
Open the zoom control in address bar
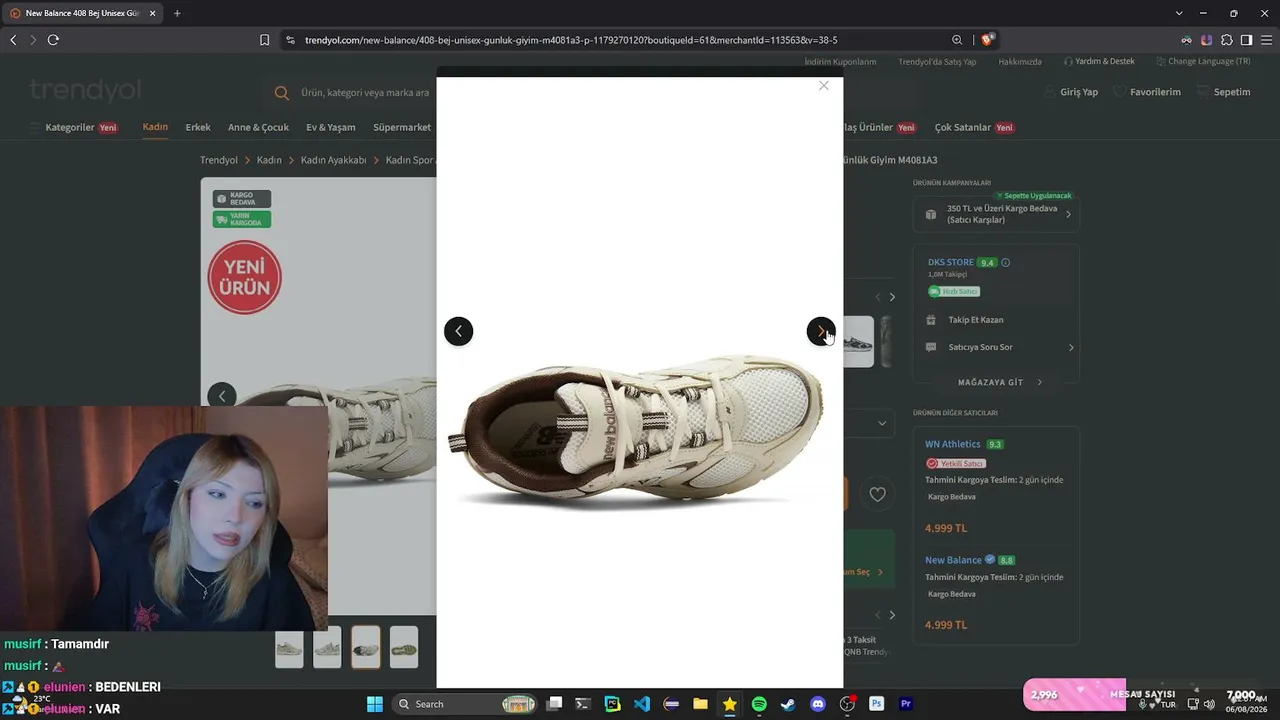point(957,40)
